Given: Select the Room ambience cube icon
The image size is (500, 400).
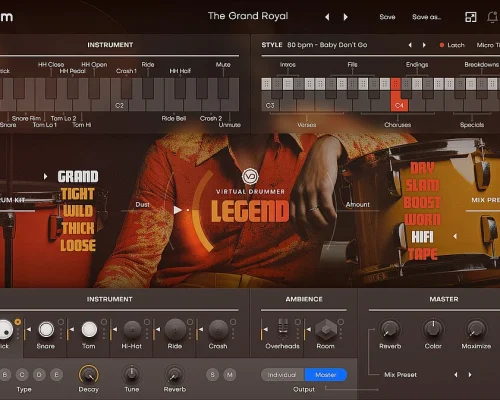Looking at the screenshot, I should click(x=326, y=329).
